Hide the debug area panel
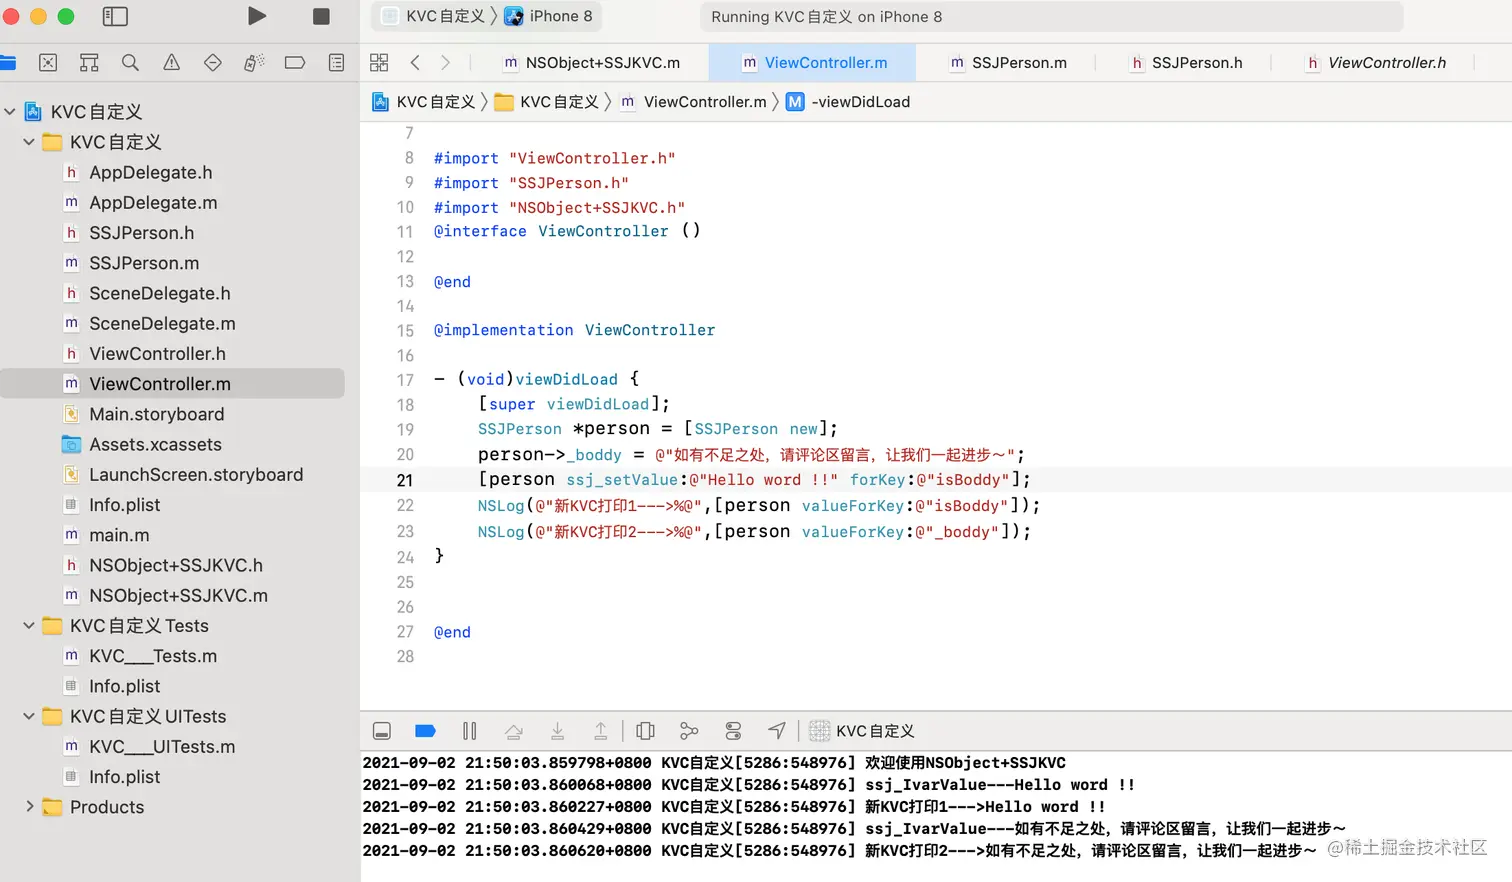Screen dimensions: 1512x882 [x=382, y=731]
